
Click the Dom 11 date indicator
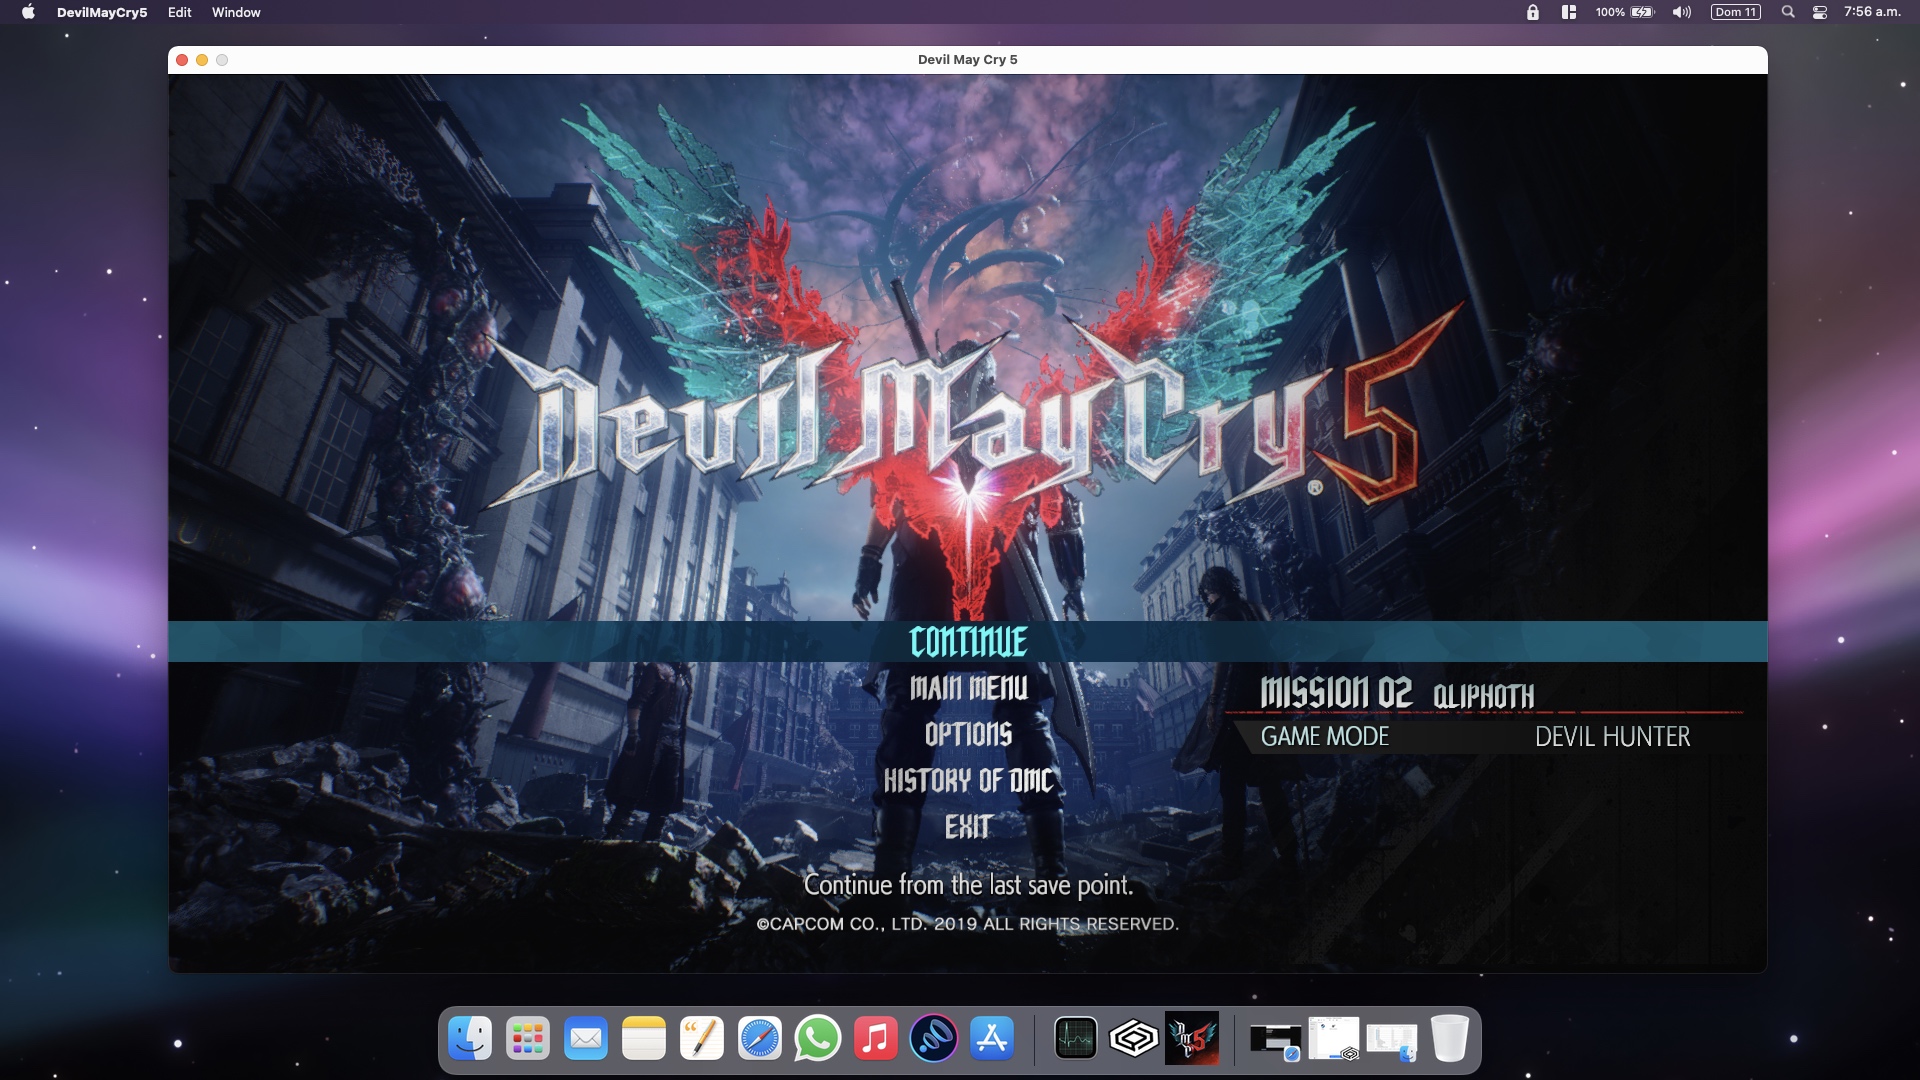coord(1736,12)
